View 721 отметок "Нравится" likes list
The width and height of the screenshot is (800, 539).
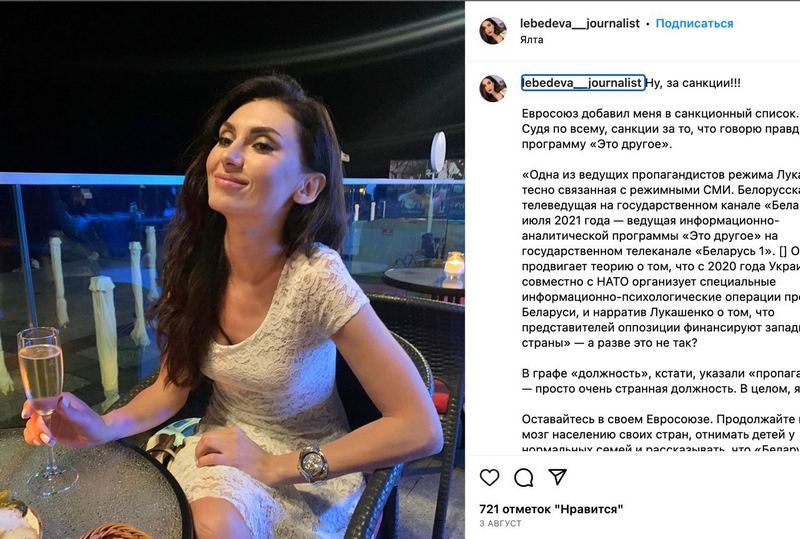click(551, 509)
